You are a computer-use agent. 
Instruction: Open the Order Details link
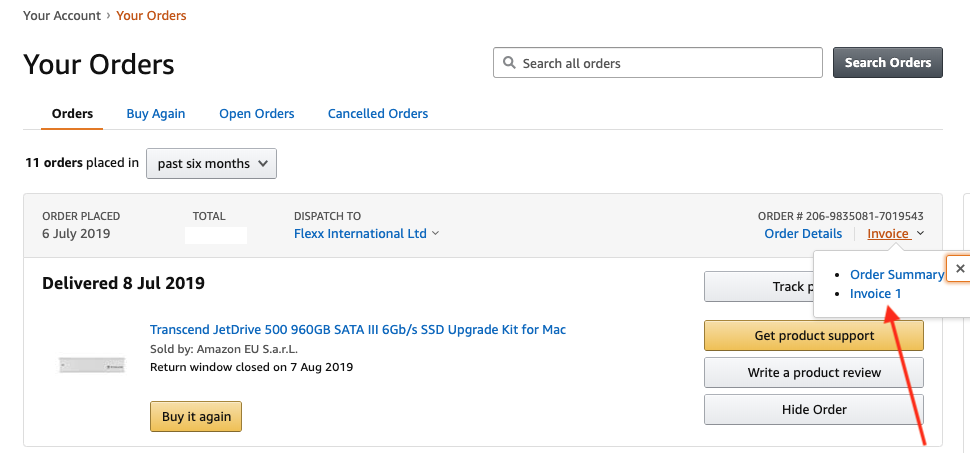(x=803, y=234)
